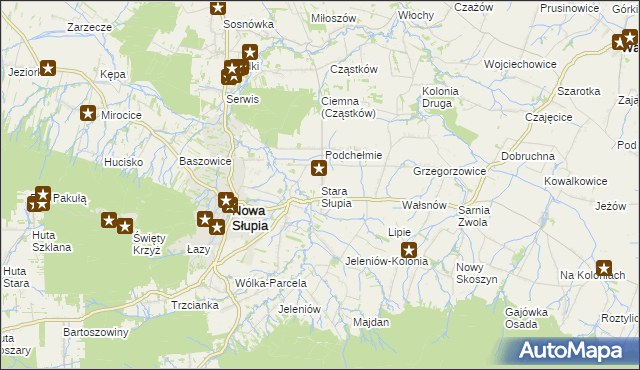Open the star marker at Na Koloniach
This screenshot has width=640, height=370.
coord(604,268)
